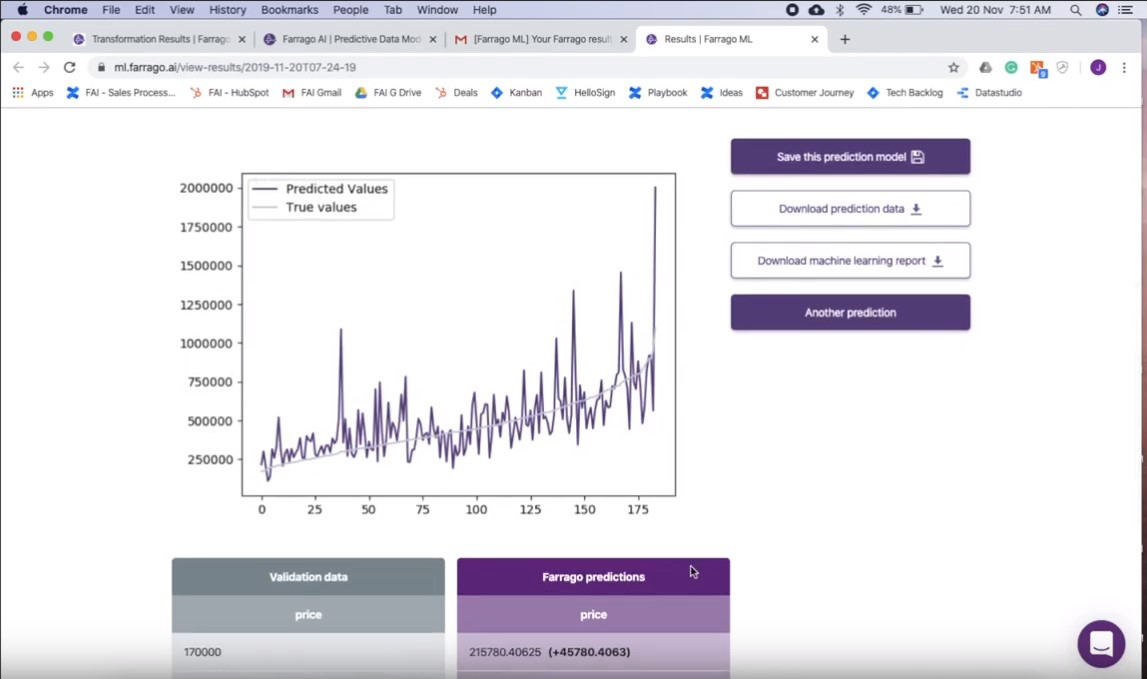Open the Chrome profile avatar
Image resolution: width=1147 pixels, height=679 pixels.
(1098, 67)
